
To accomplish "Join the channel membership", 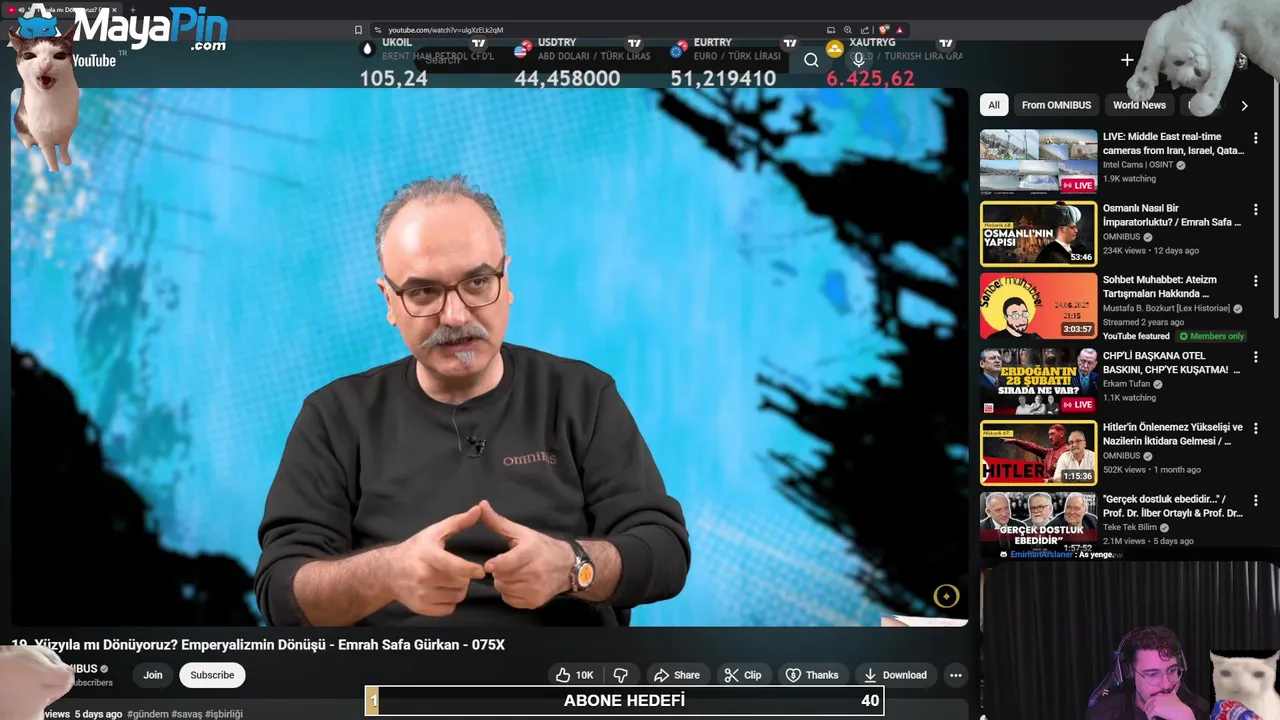I will pyautogui.click(x=152, y=675).
